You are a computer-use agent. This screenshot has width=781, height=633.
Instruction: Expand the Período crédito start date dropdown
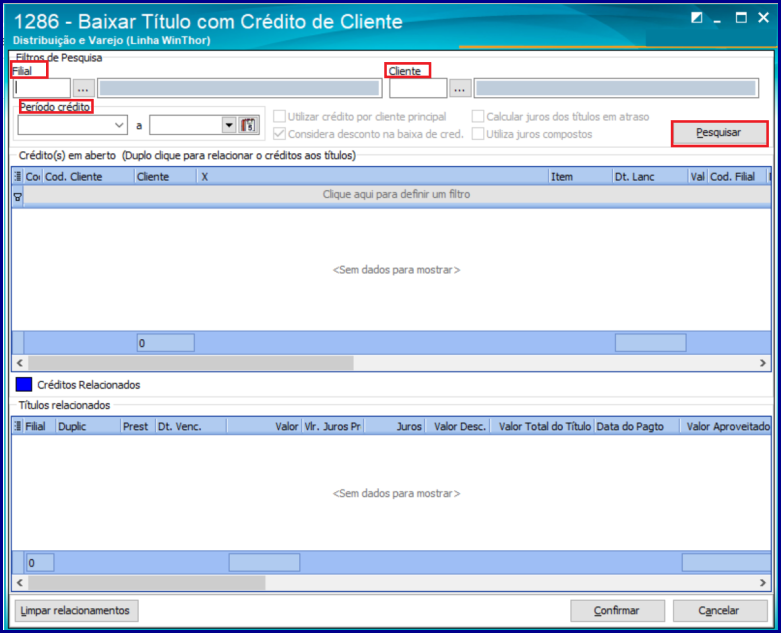119,125
